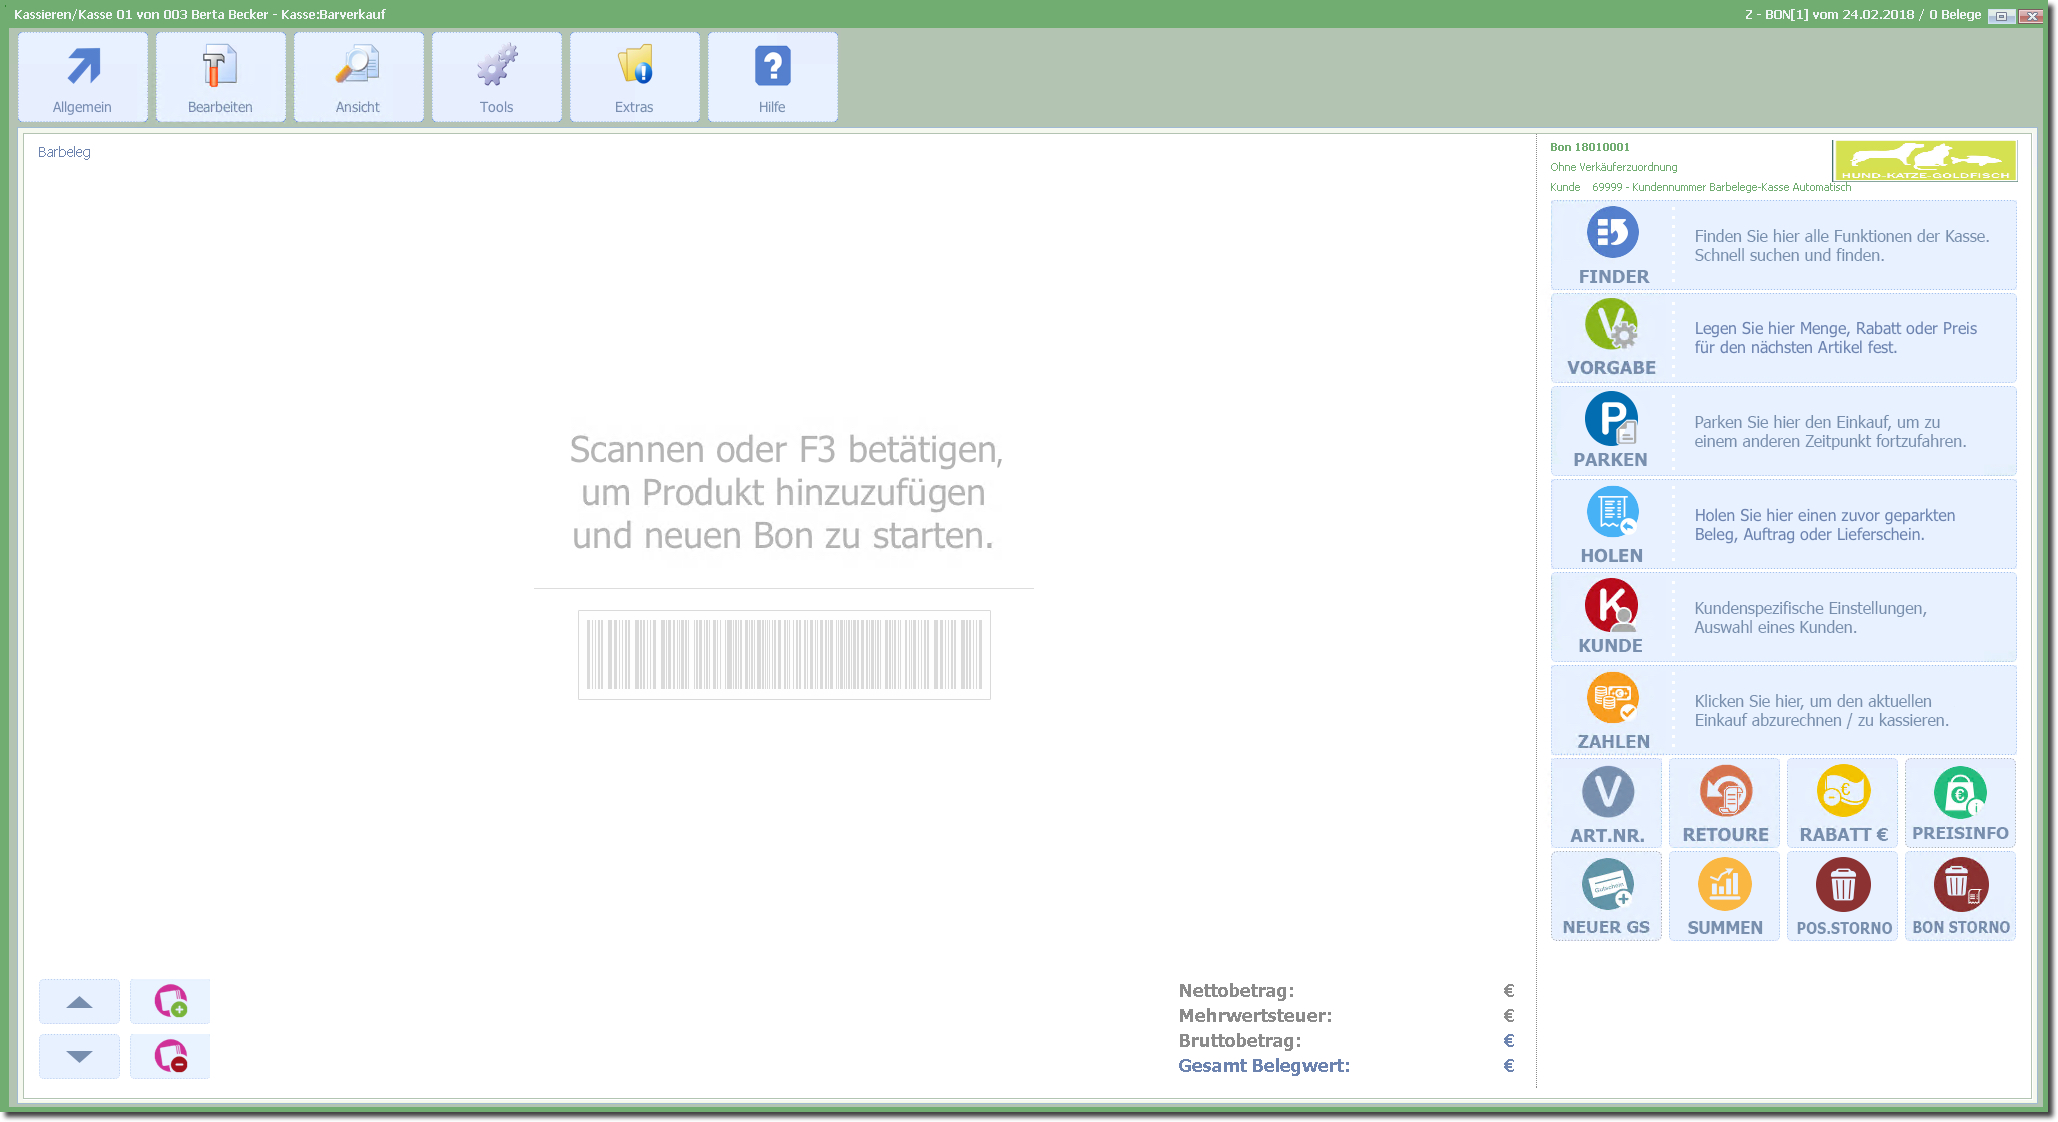Click the barcode scan field
This screenshot has width=2058, height=1122.
click(784, 655)
